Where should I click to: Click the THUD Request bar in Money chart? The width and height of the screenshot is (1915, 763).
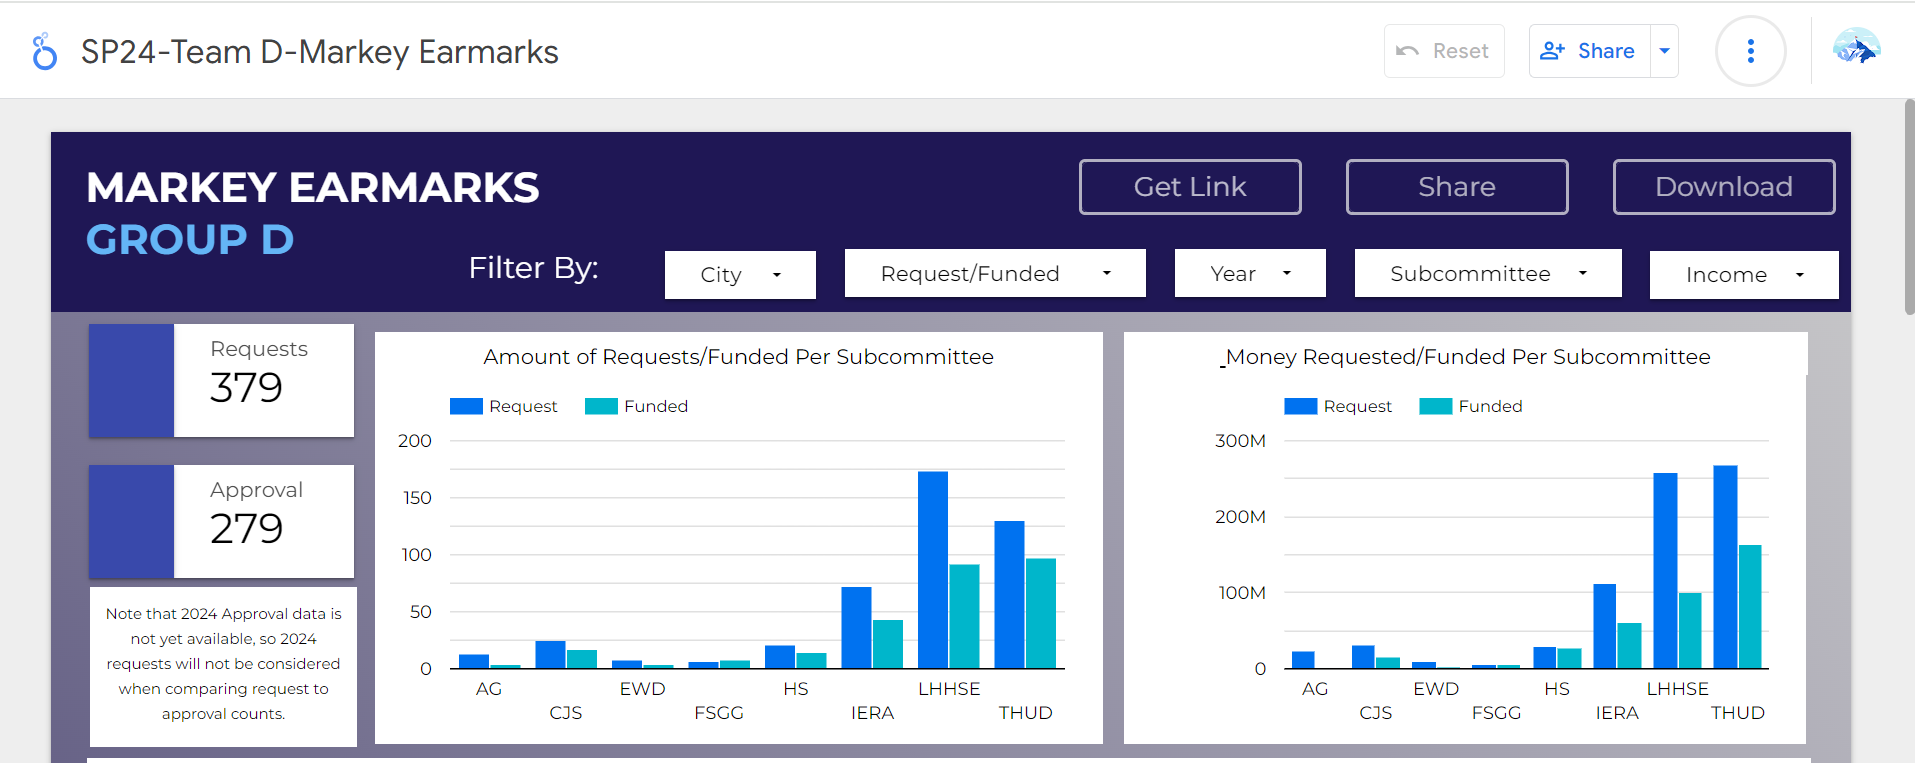click(x=1725, y=567)
